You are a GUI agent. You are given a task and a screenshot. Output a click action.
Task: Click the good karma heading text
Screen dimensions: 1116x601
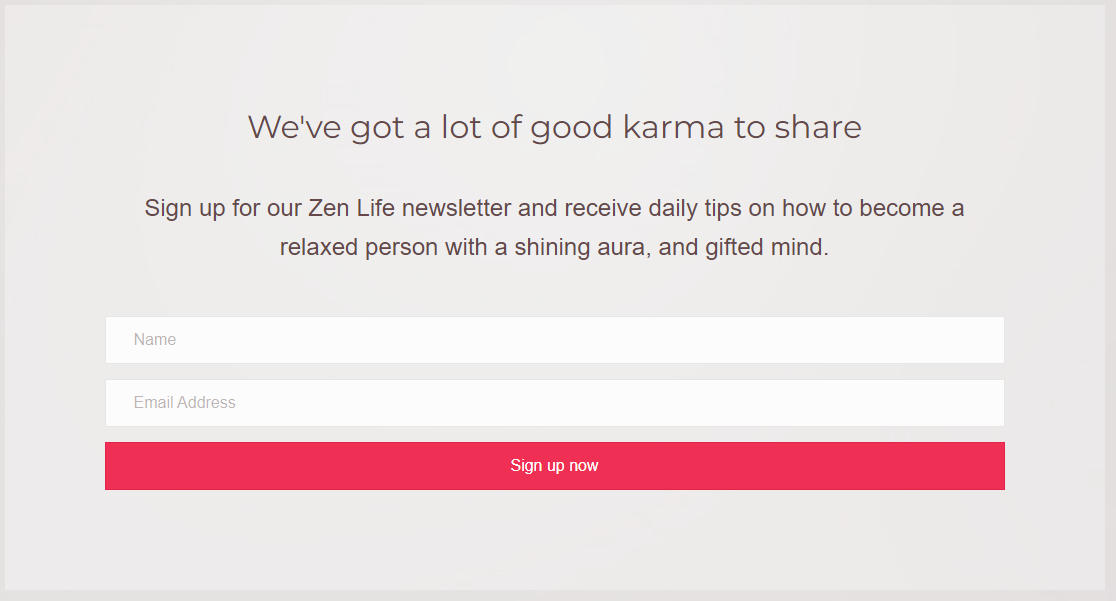pyautogui.click(x=554, y=128)
